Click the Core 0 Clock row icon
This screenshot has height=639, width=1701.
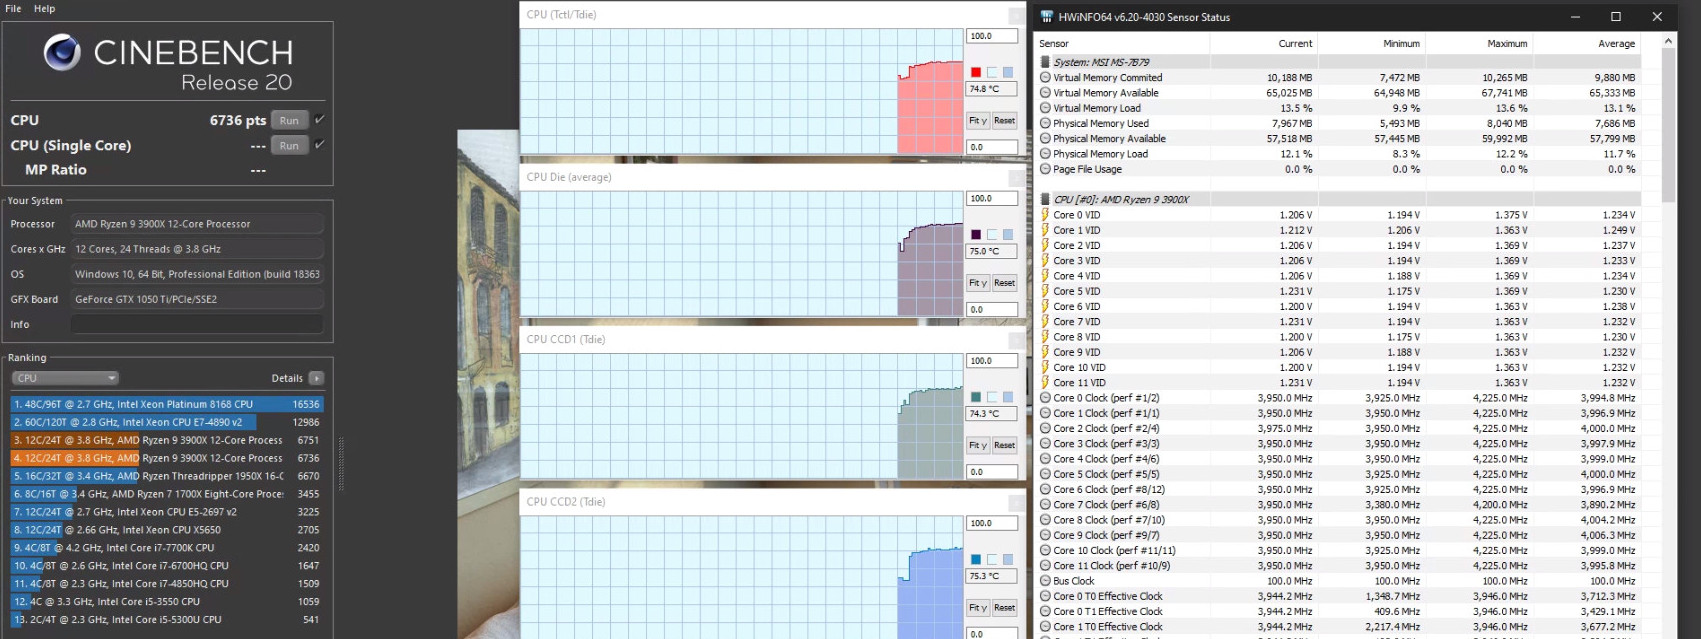click(1045, 398)
